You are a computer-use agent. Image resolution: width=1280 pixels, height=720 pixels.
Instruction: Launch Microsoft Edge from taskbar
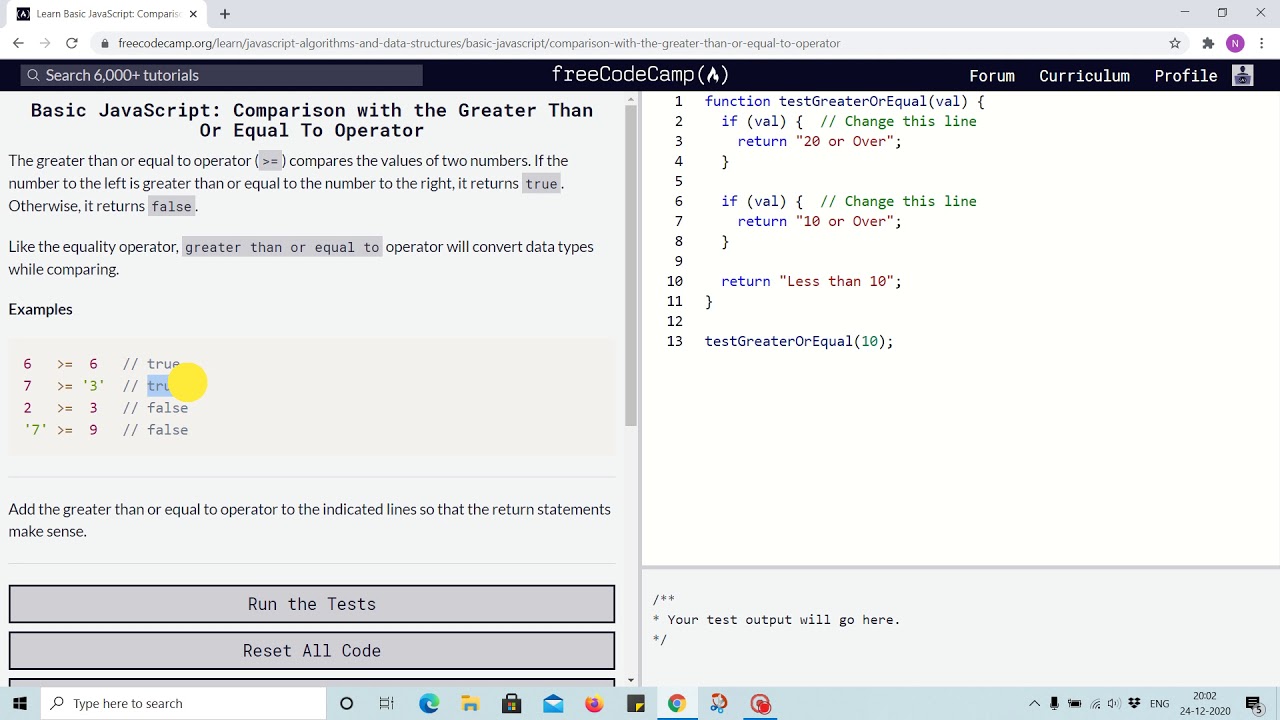(429, 703)
